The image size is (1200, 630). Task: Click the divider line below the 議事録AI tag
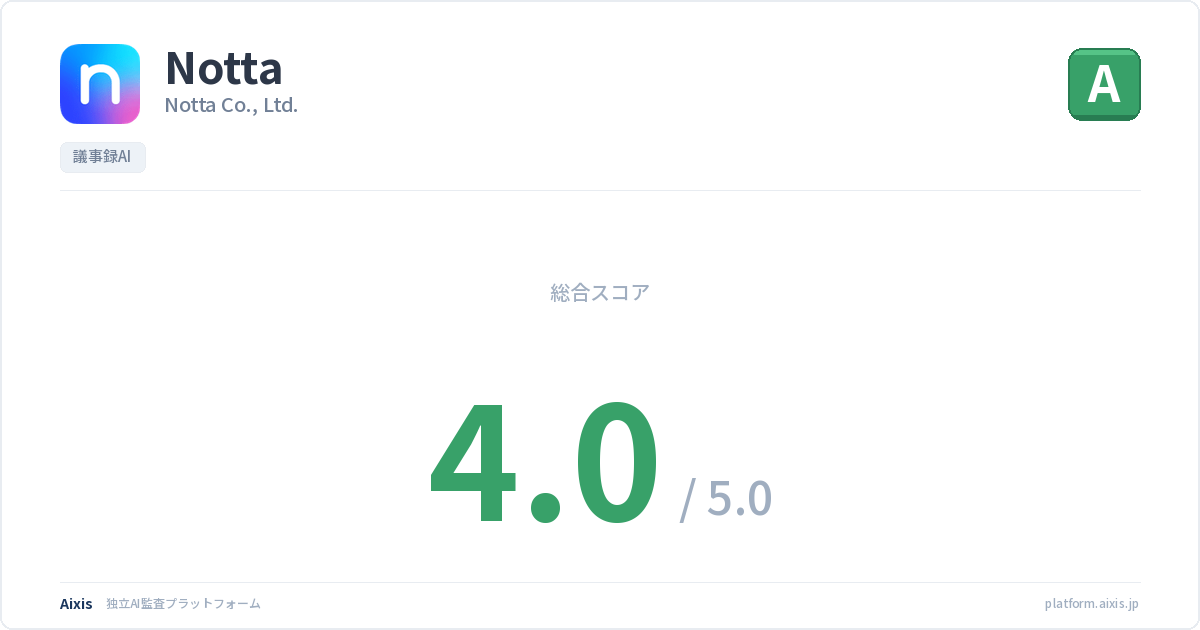600,190
